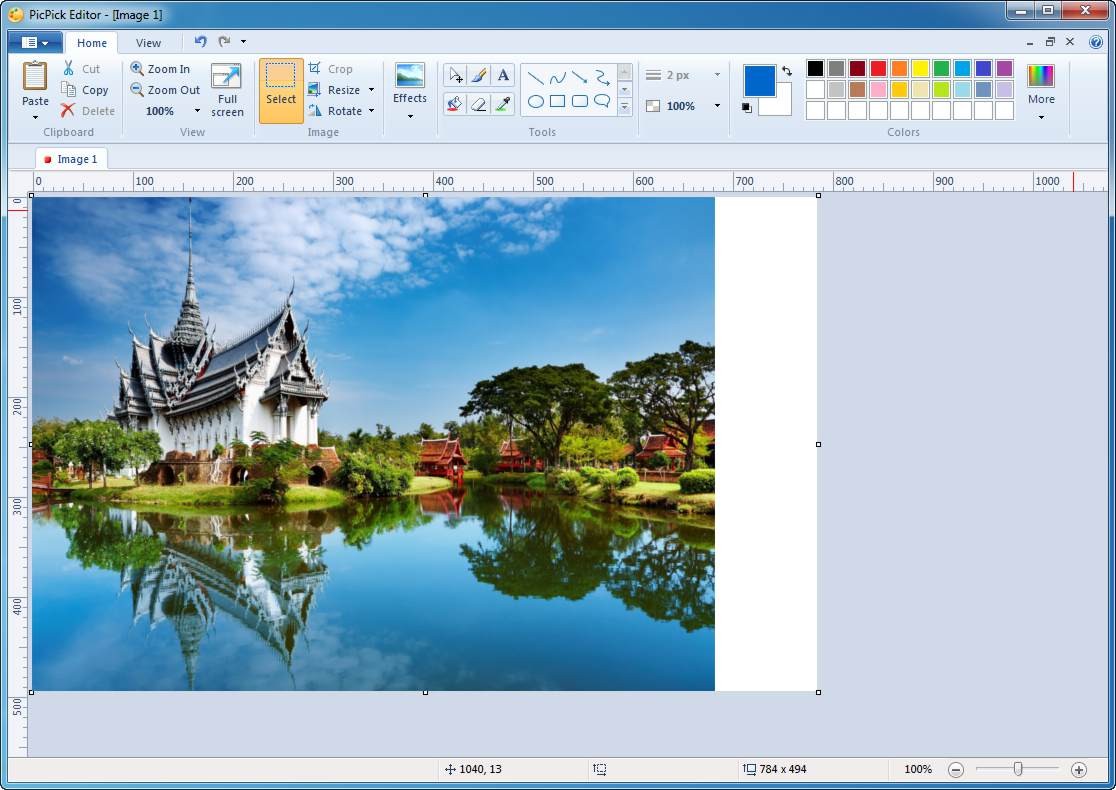Increase zoom with the plus control
Image resolution: width=1116 pixels, height=790 pixels.
[1080, 770]
